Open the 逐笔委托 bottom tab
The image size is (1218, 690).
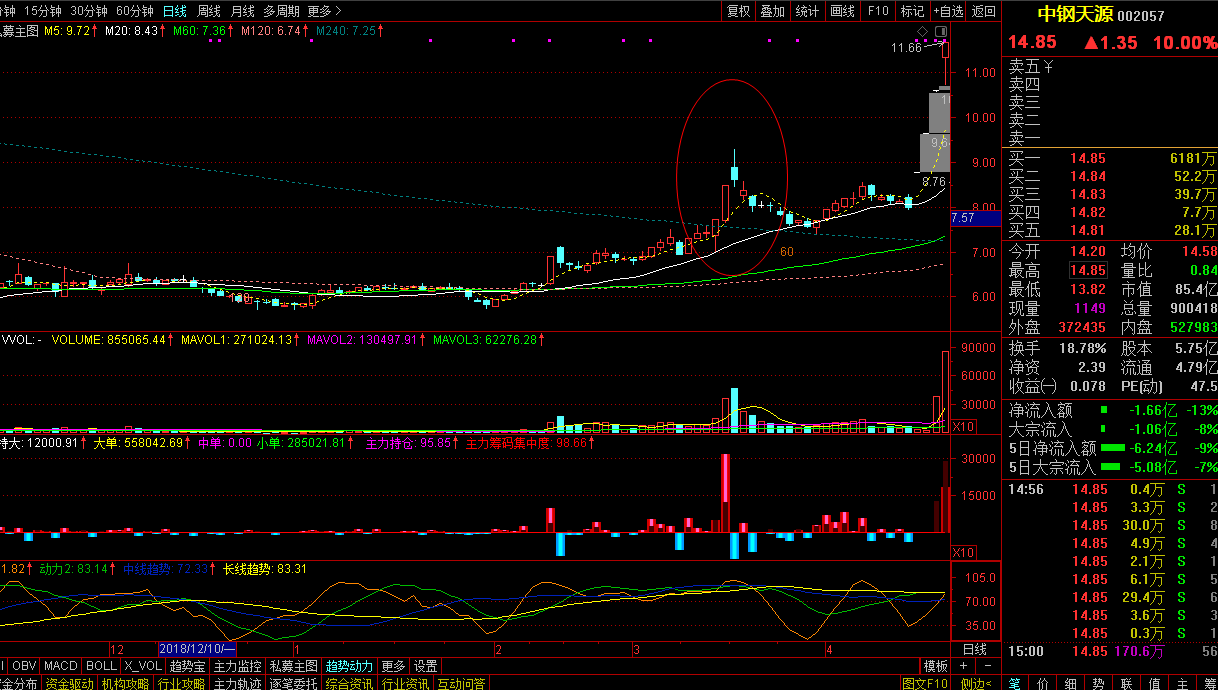pos(294,684)
